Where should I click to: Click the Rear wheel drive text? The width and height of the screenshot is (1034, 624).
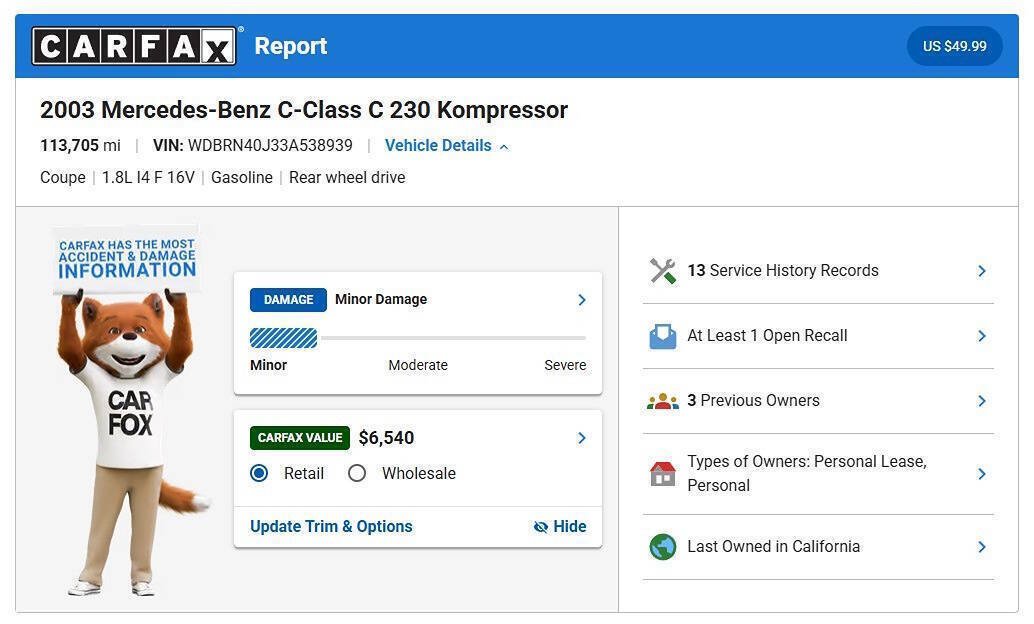coord(347,177)
